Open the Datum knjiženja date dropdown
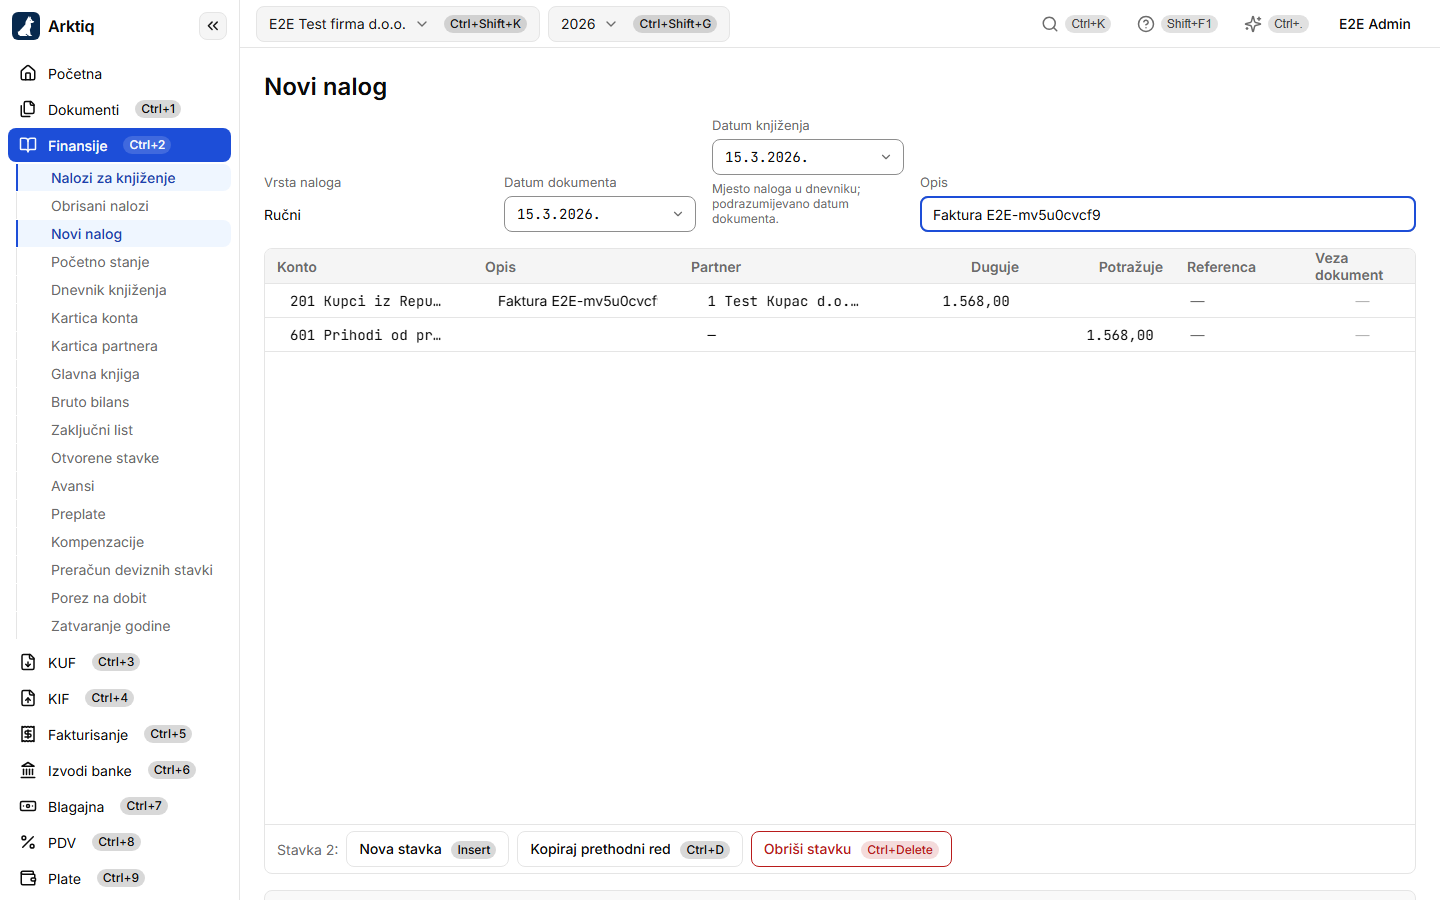Viewport: 1440px width, 900px height. tap(808, 157)
